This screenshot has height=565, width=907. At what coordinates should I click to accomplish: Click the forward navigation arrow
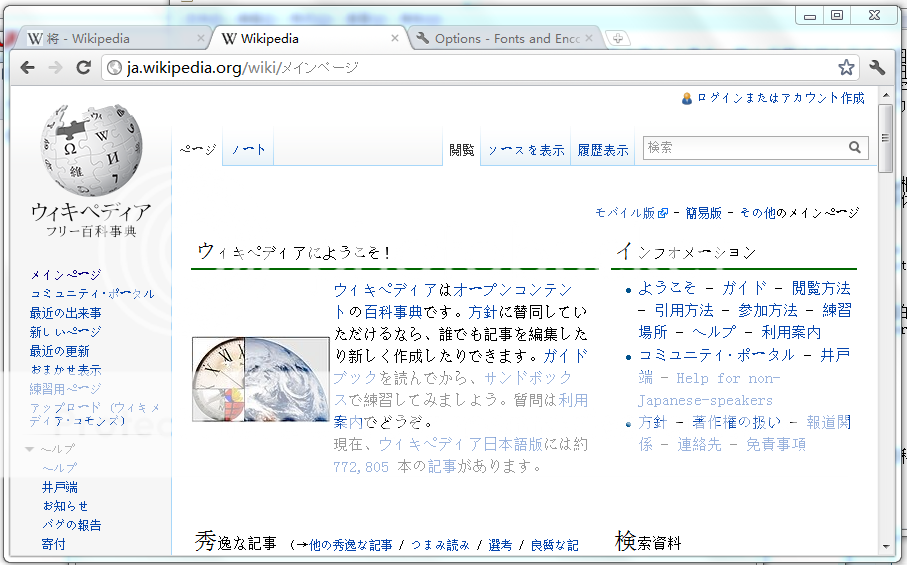point(56,68)
